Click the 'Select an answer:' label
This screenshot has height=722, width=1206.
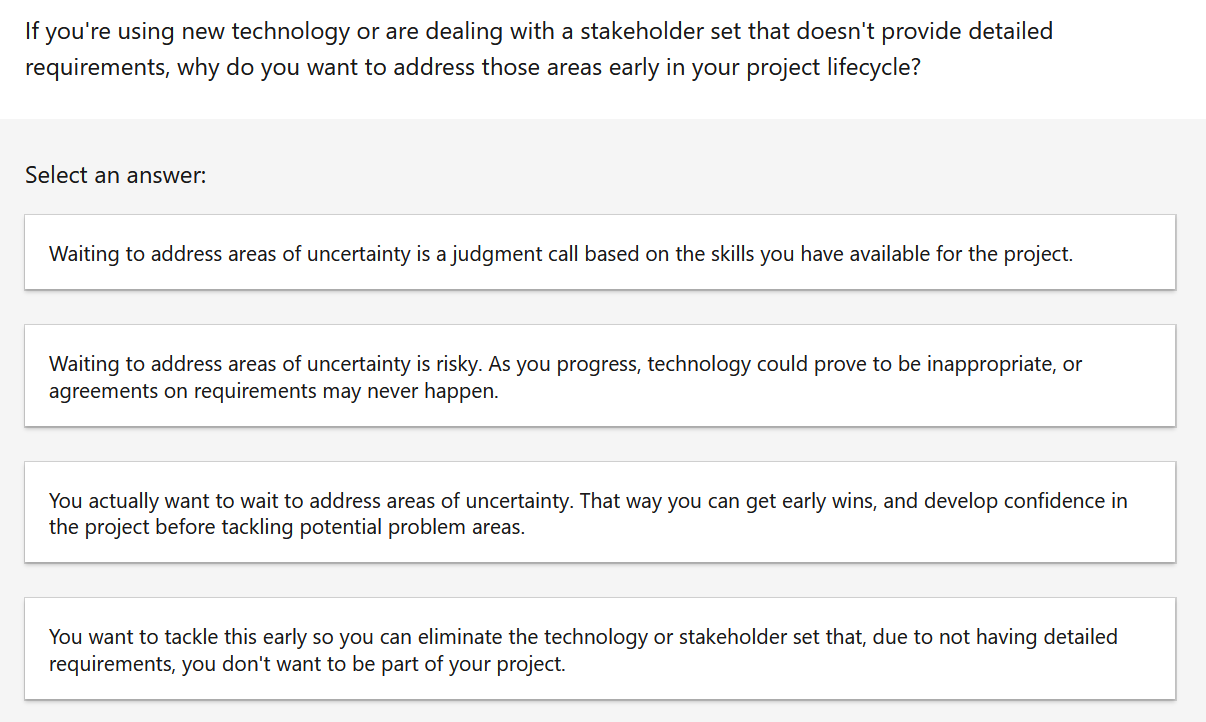113,175
